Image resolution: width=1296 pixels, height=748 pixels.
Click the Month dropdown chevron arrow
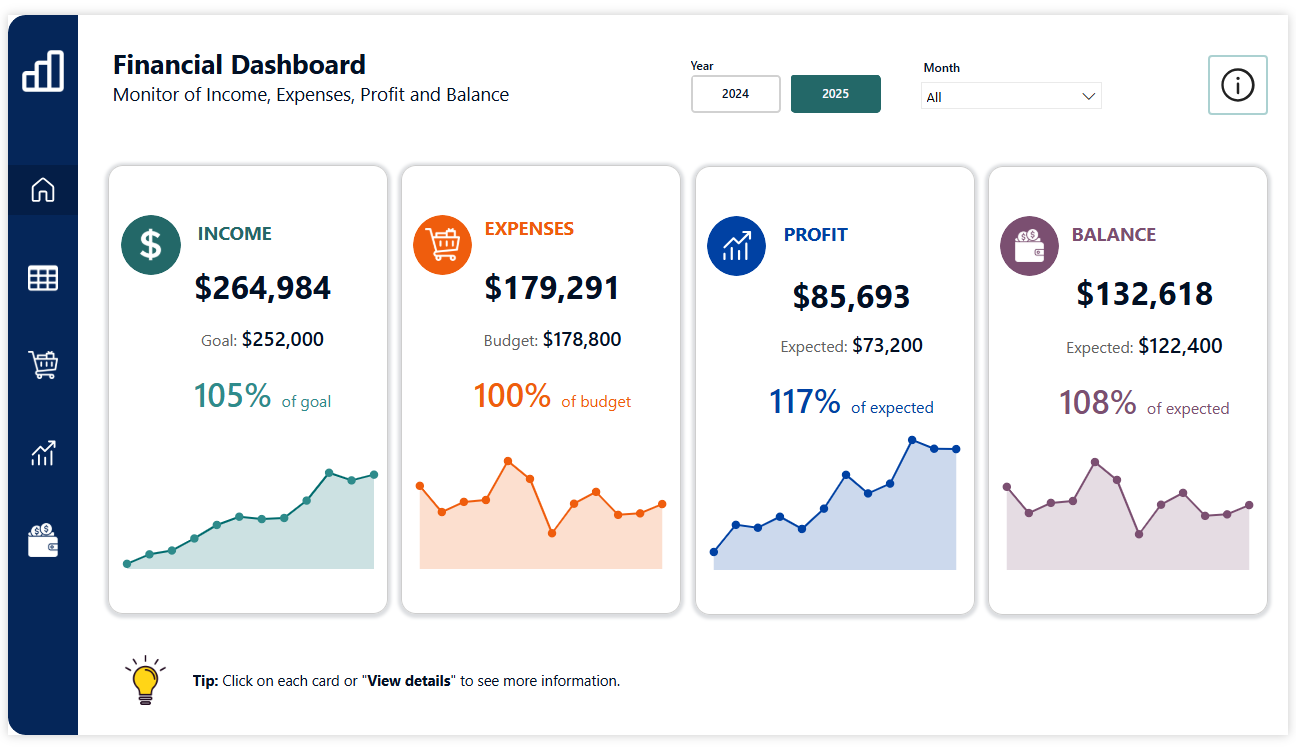[1089, 97]
